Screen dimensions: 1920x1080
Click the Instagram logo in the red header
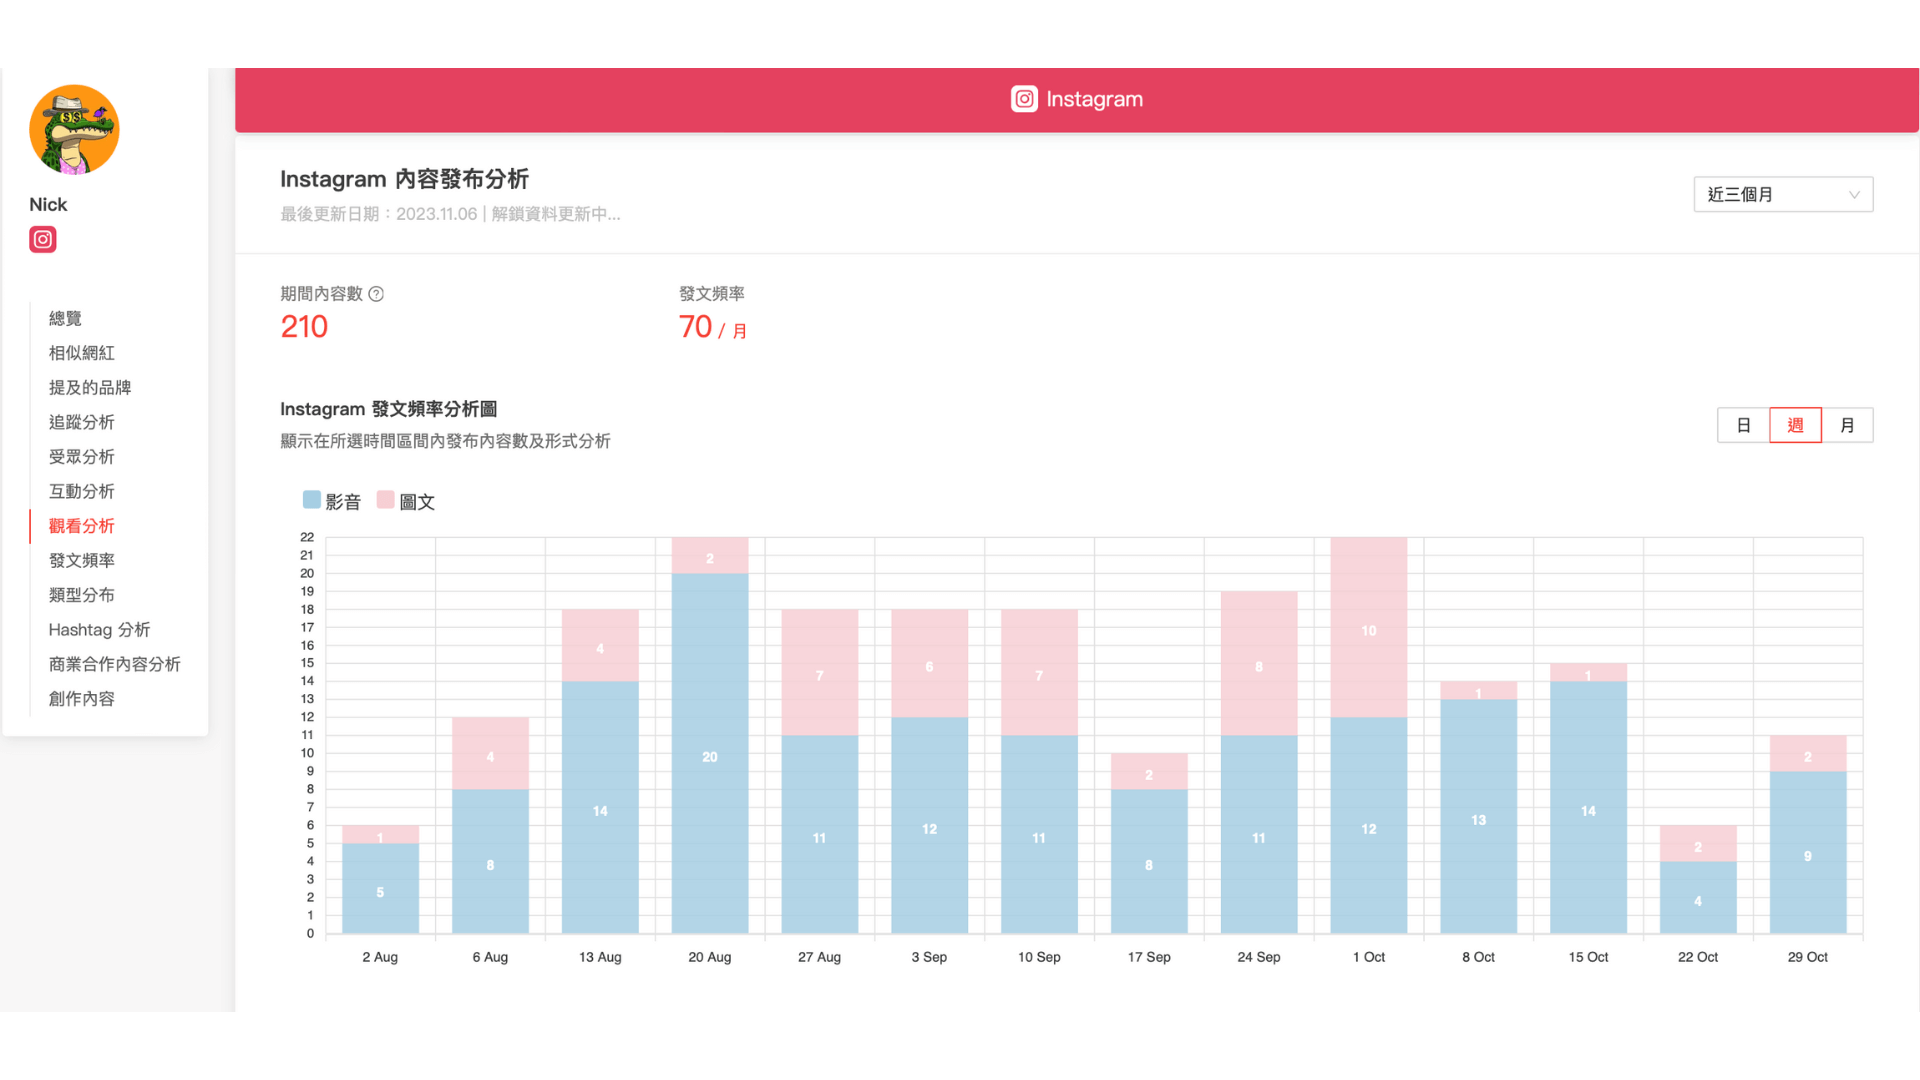(x=1024, y=99)
